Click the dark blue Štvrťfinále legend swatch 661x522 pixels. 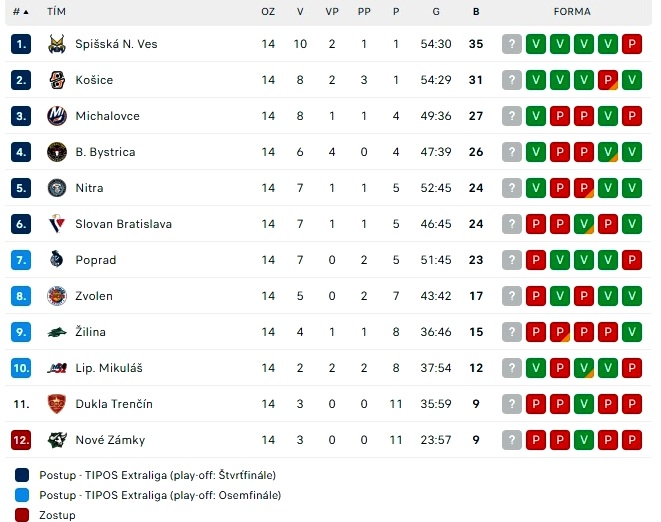[23, 476]
